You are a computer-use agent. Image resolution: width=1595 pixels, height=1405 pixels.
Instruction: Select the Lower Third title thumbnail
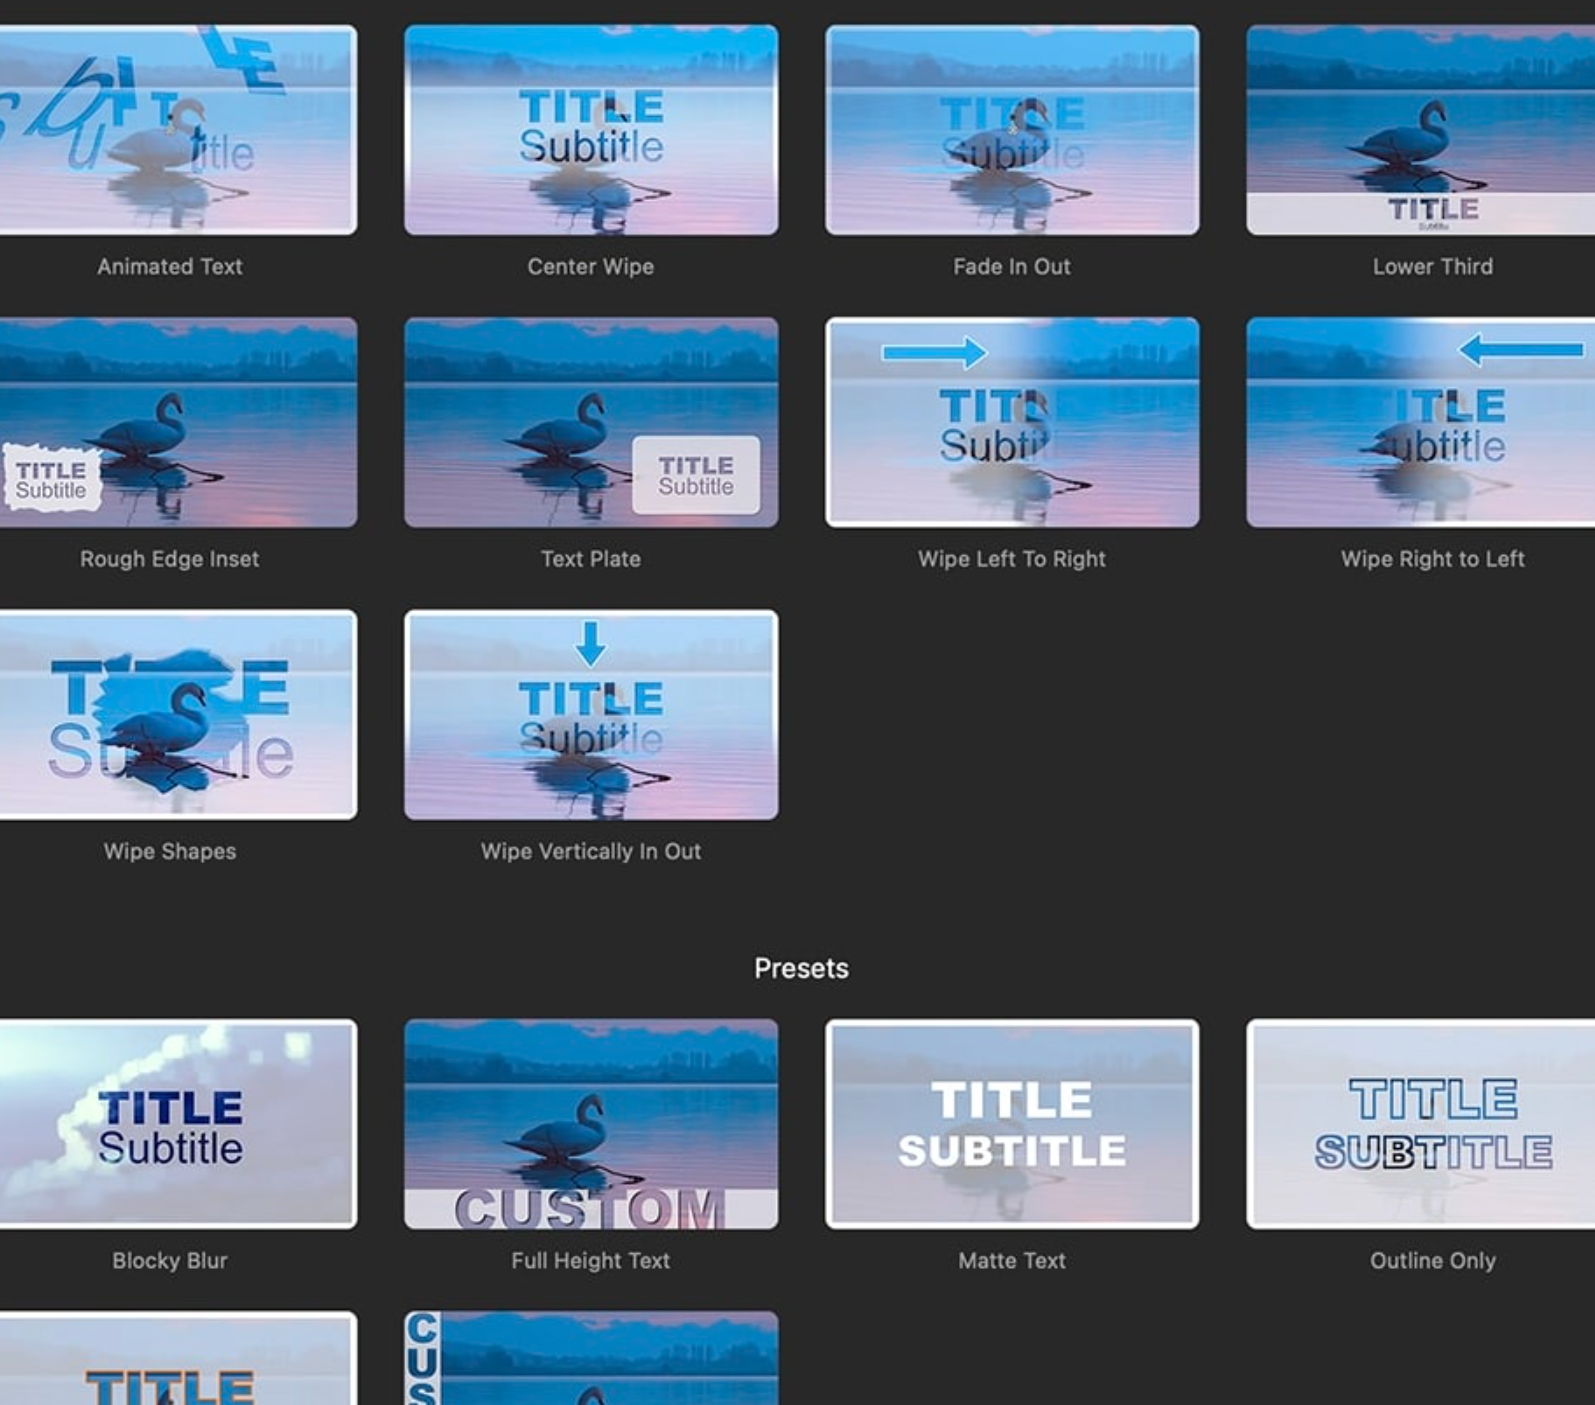point(1421,130)
